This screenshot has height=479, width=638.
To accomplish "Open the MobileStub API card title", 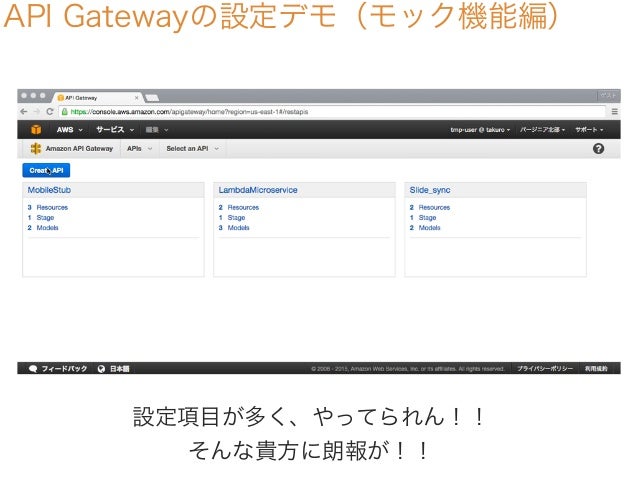I will click(49, 190).
